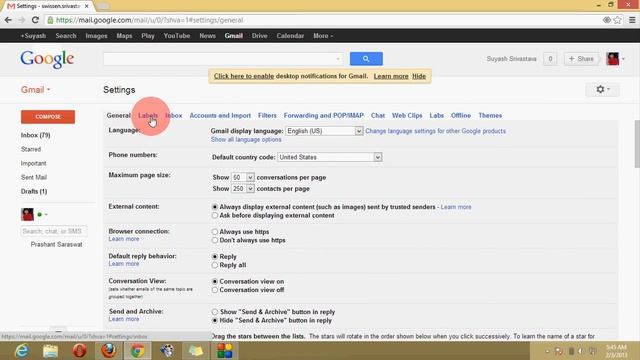The height and width of the screenshot is (360, 640).
Task: Select Ask before displaying external content
Action: tap(215, 216)
